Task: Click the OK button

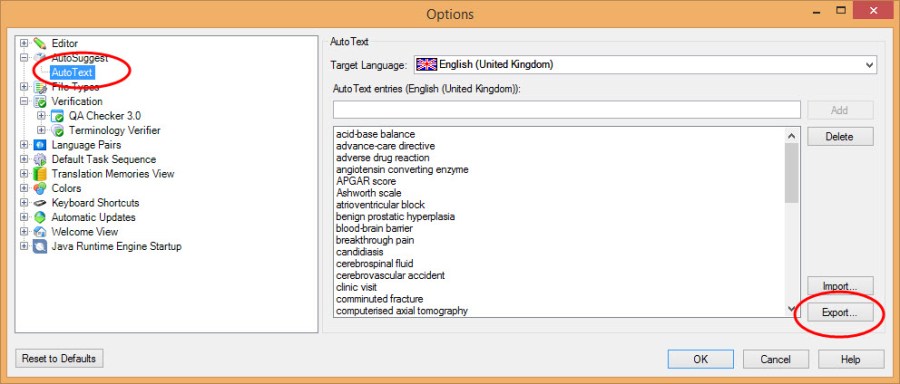Action: tap(701, 359)
